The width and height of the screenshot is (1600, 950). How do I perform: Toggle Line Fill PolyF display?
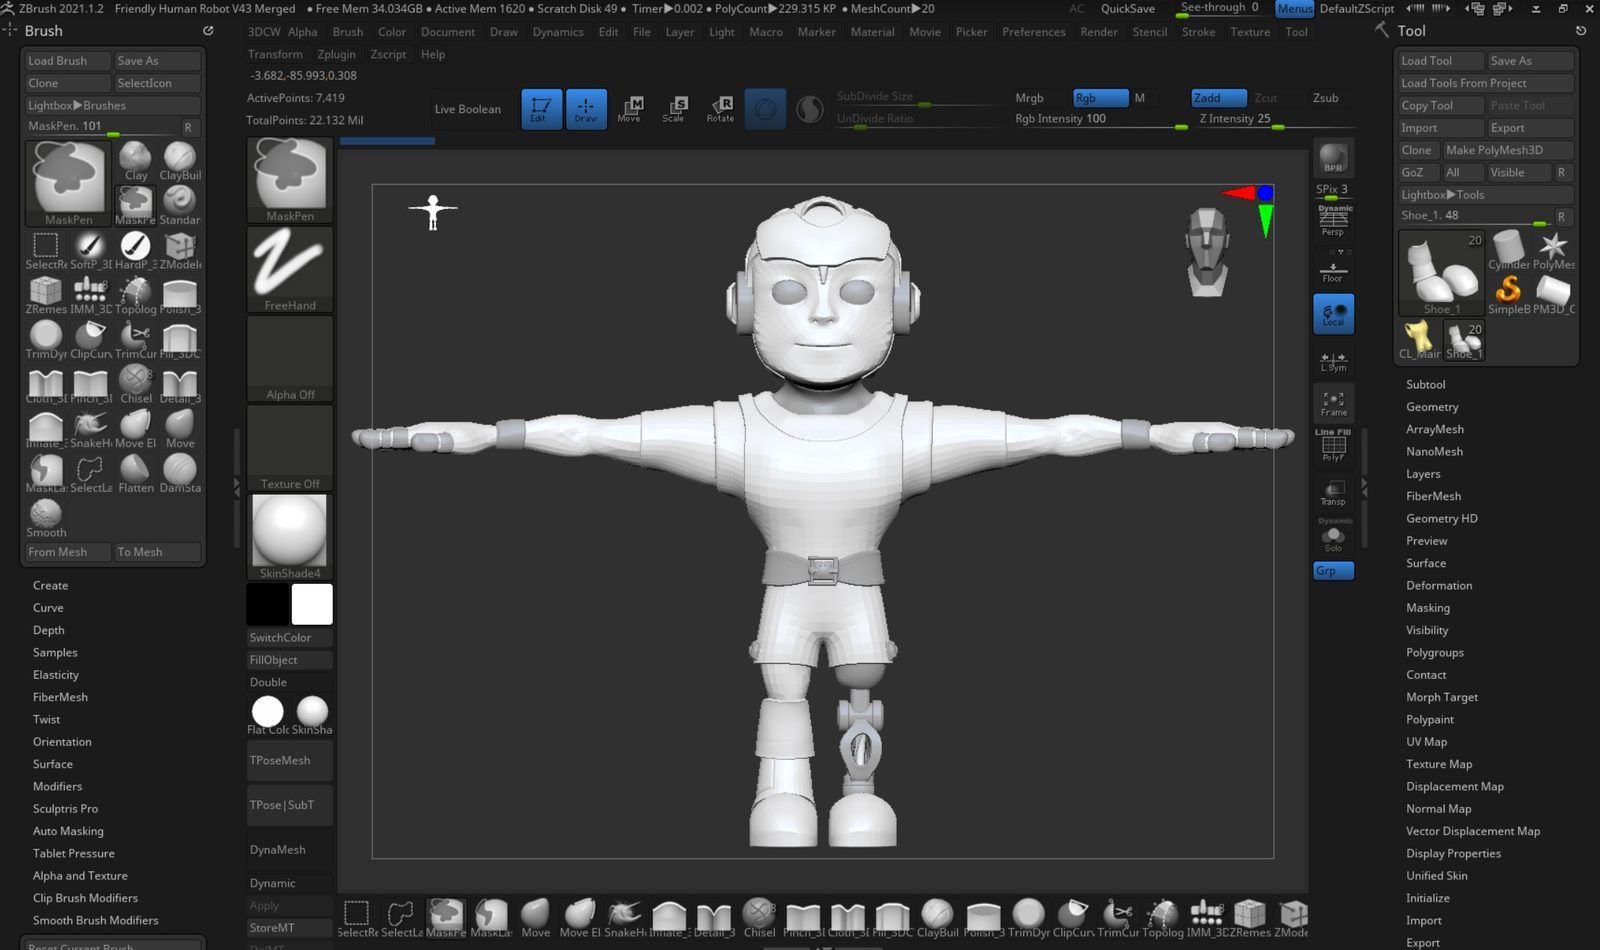(1333, 445)
